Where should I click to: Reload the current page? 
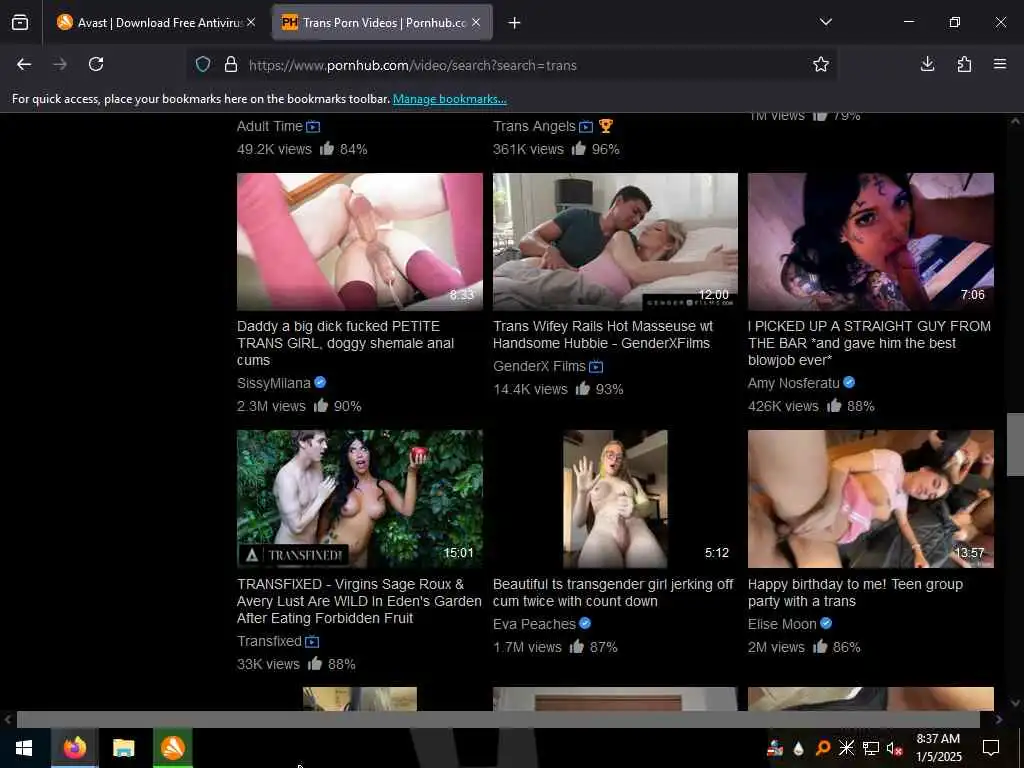(96, 64)
